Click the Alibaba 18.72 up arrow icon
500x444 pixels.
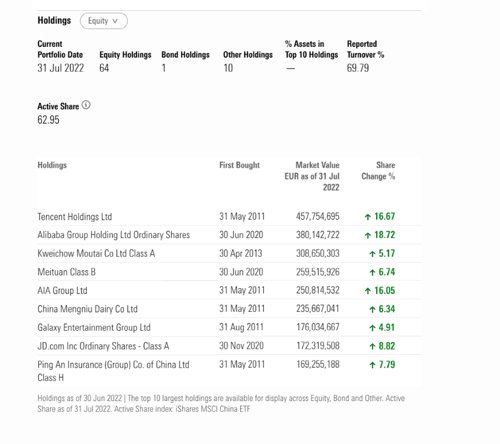click(x=368, y=235)
